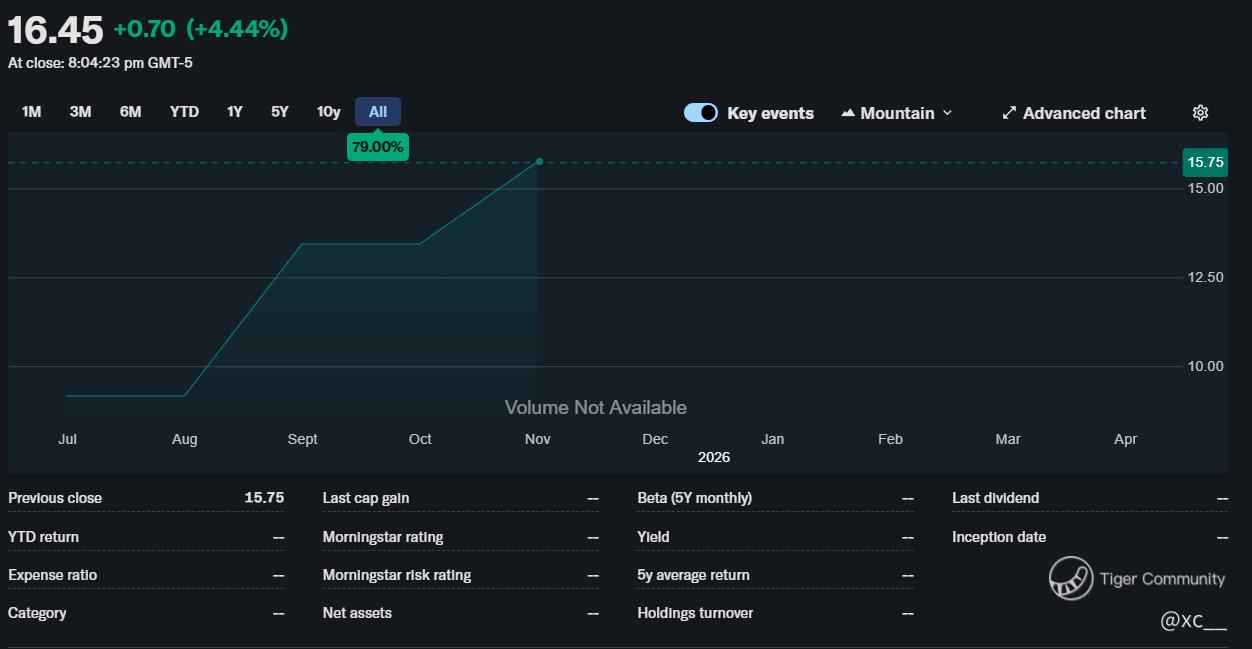
Task: Show the 5Y chart range
Action: click(280, 112)
